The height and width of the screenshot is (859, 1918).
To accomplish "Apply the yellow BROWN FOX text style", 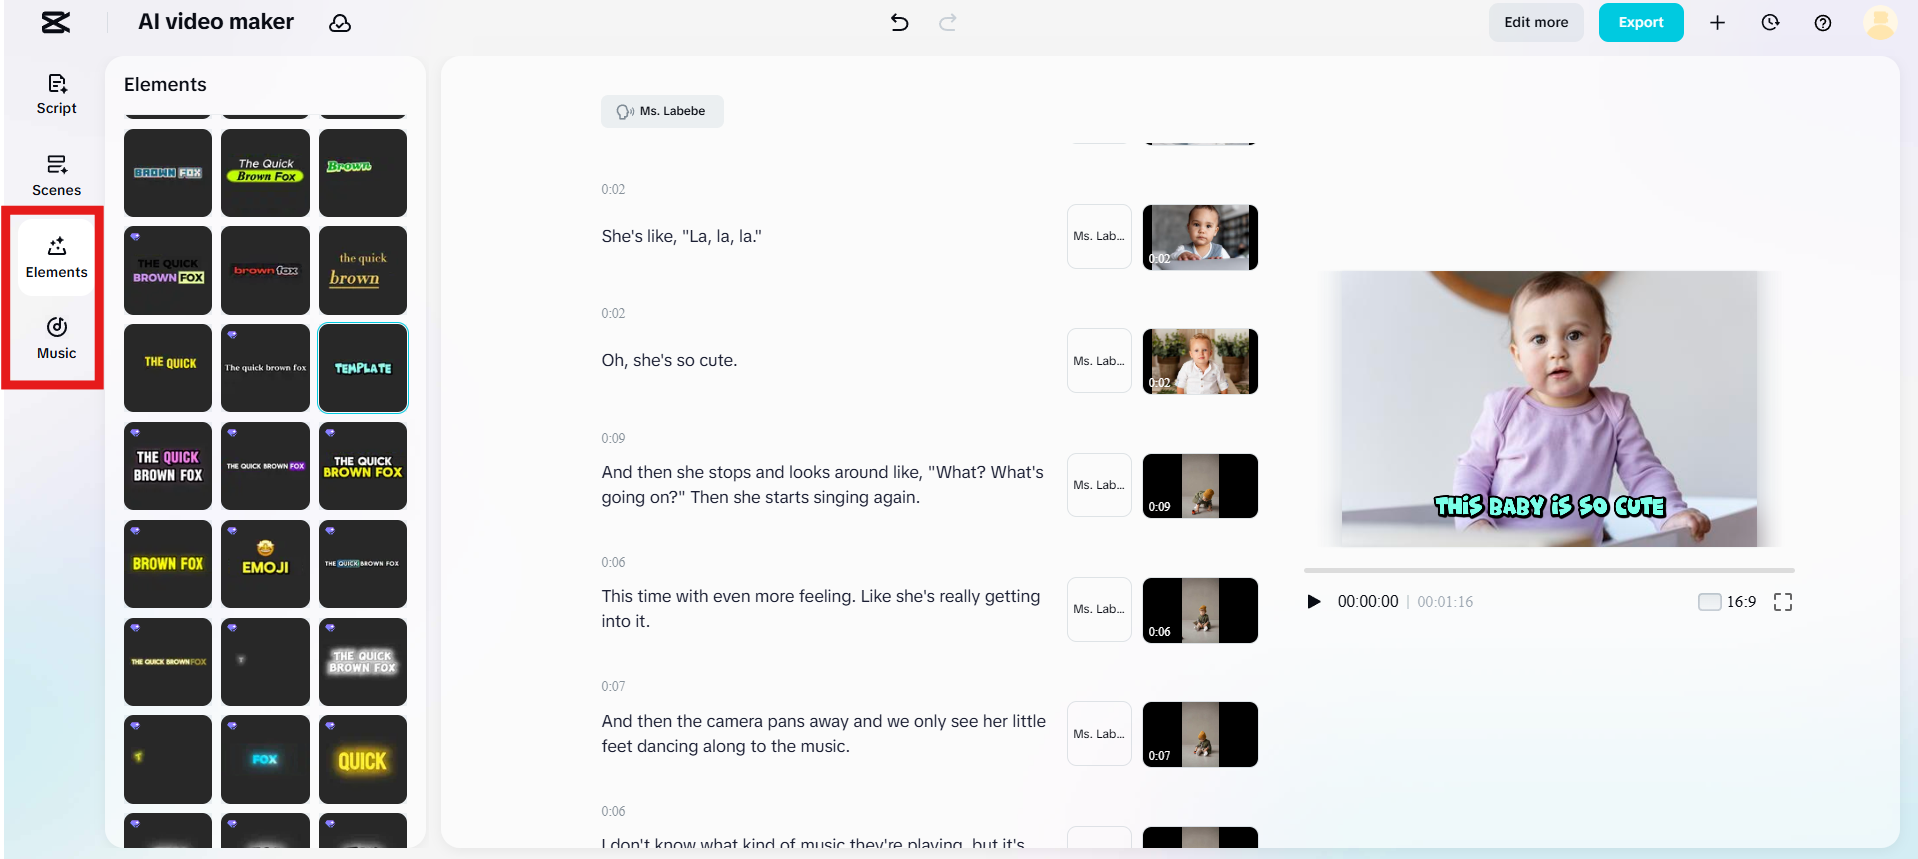I will (168, 564).
